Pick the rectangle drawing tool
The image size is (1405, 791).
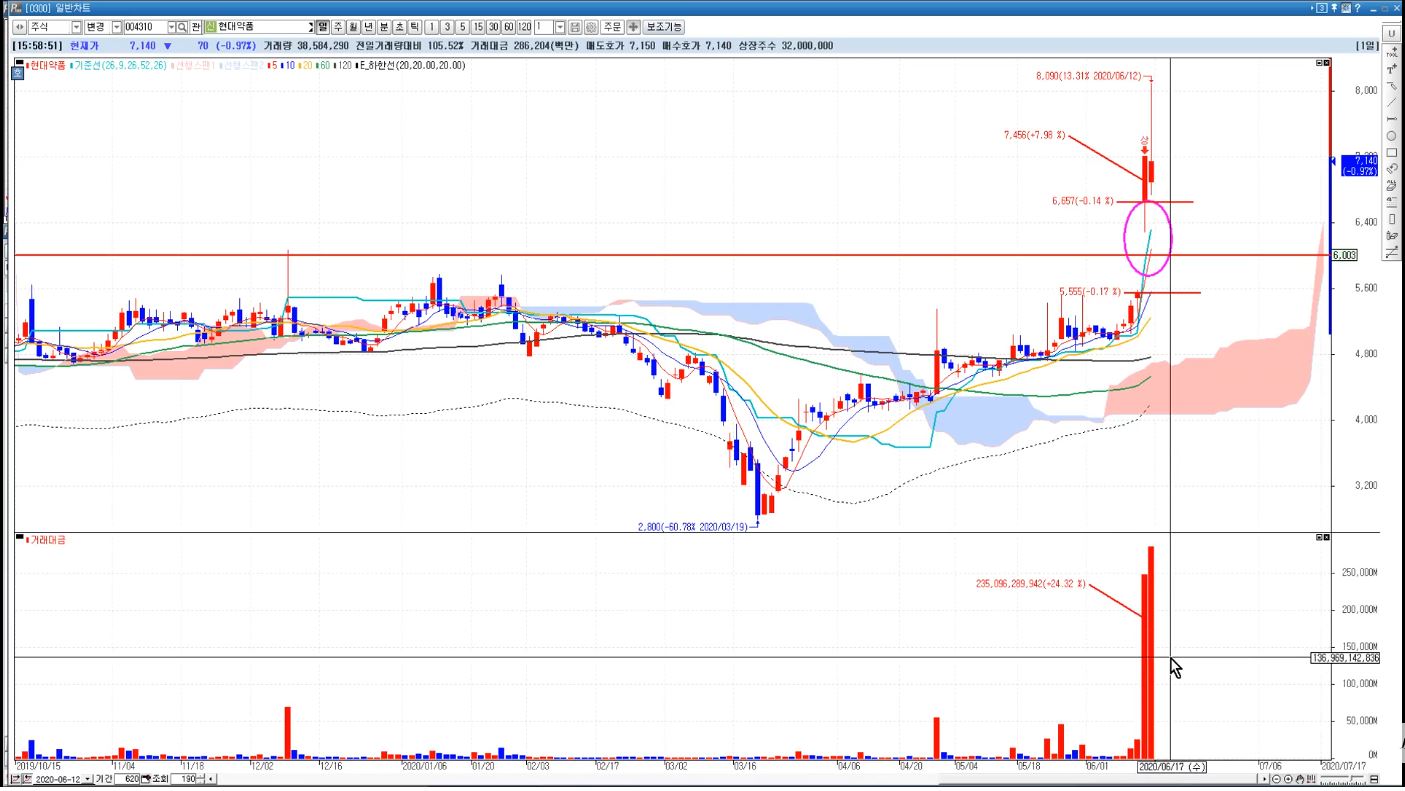coord(1392,152)
